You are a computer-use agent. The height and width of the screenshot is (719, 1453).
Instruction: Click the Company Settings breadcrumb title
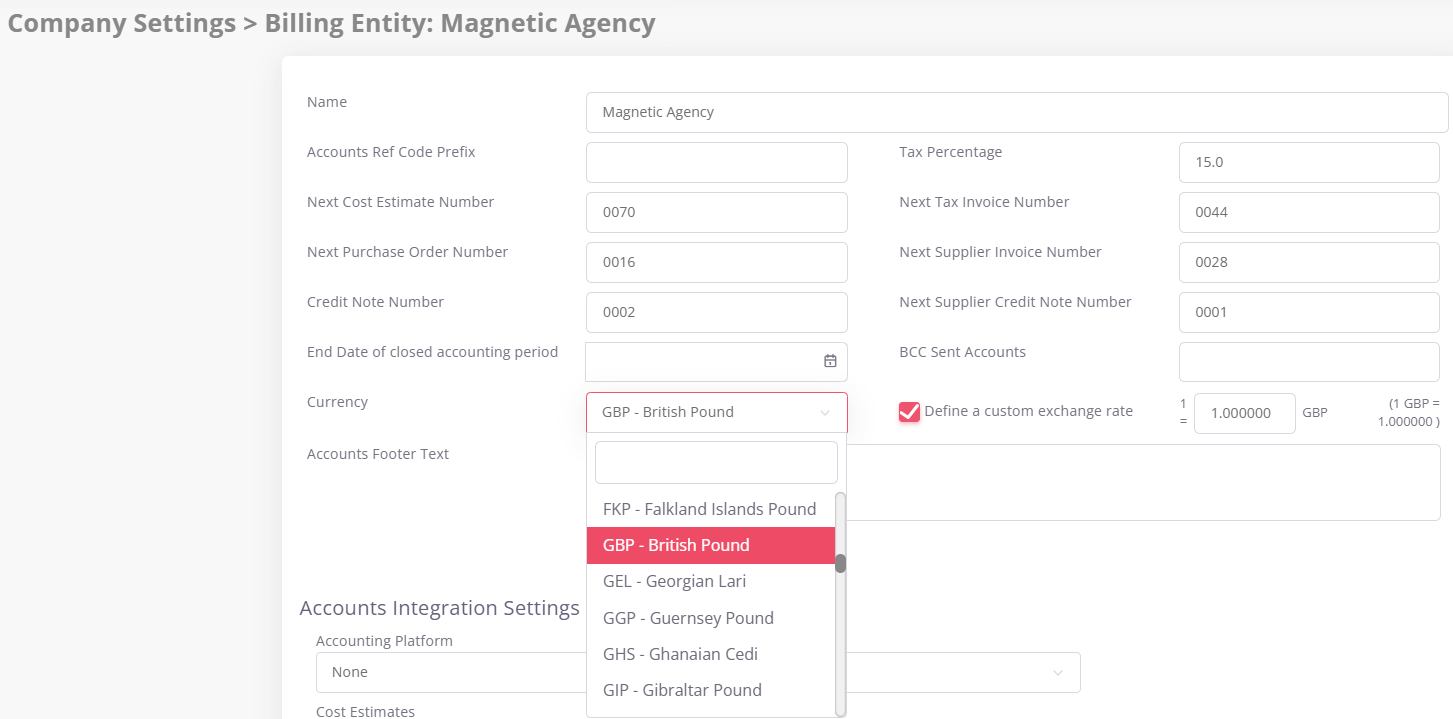122,24
